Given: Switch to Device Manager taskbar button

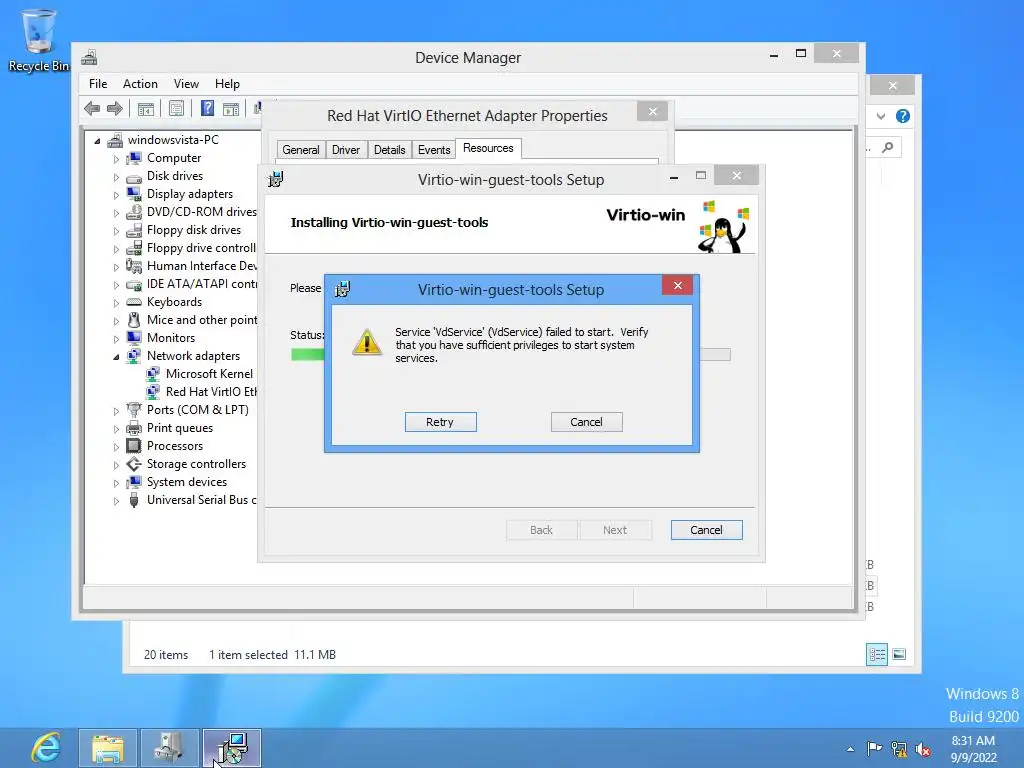Looking at the screenshot, I should coord(170,748).
